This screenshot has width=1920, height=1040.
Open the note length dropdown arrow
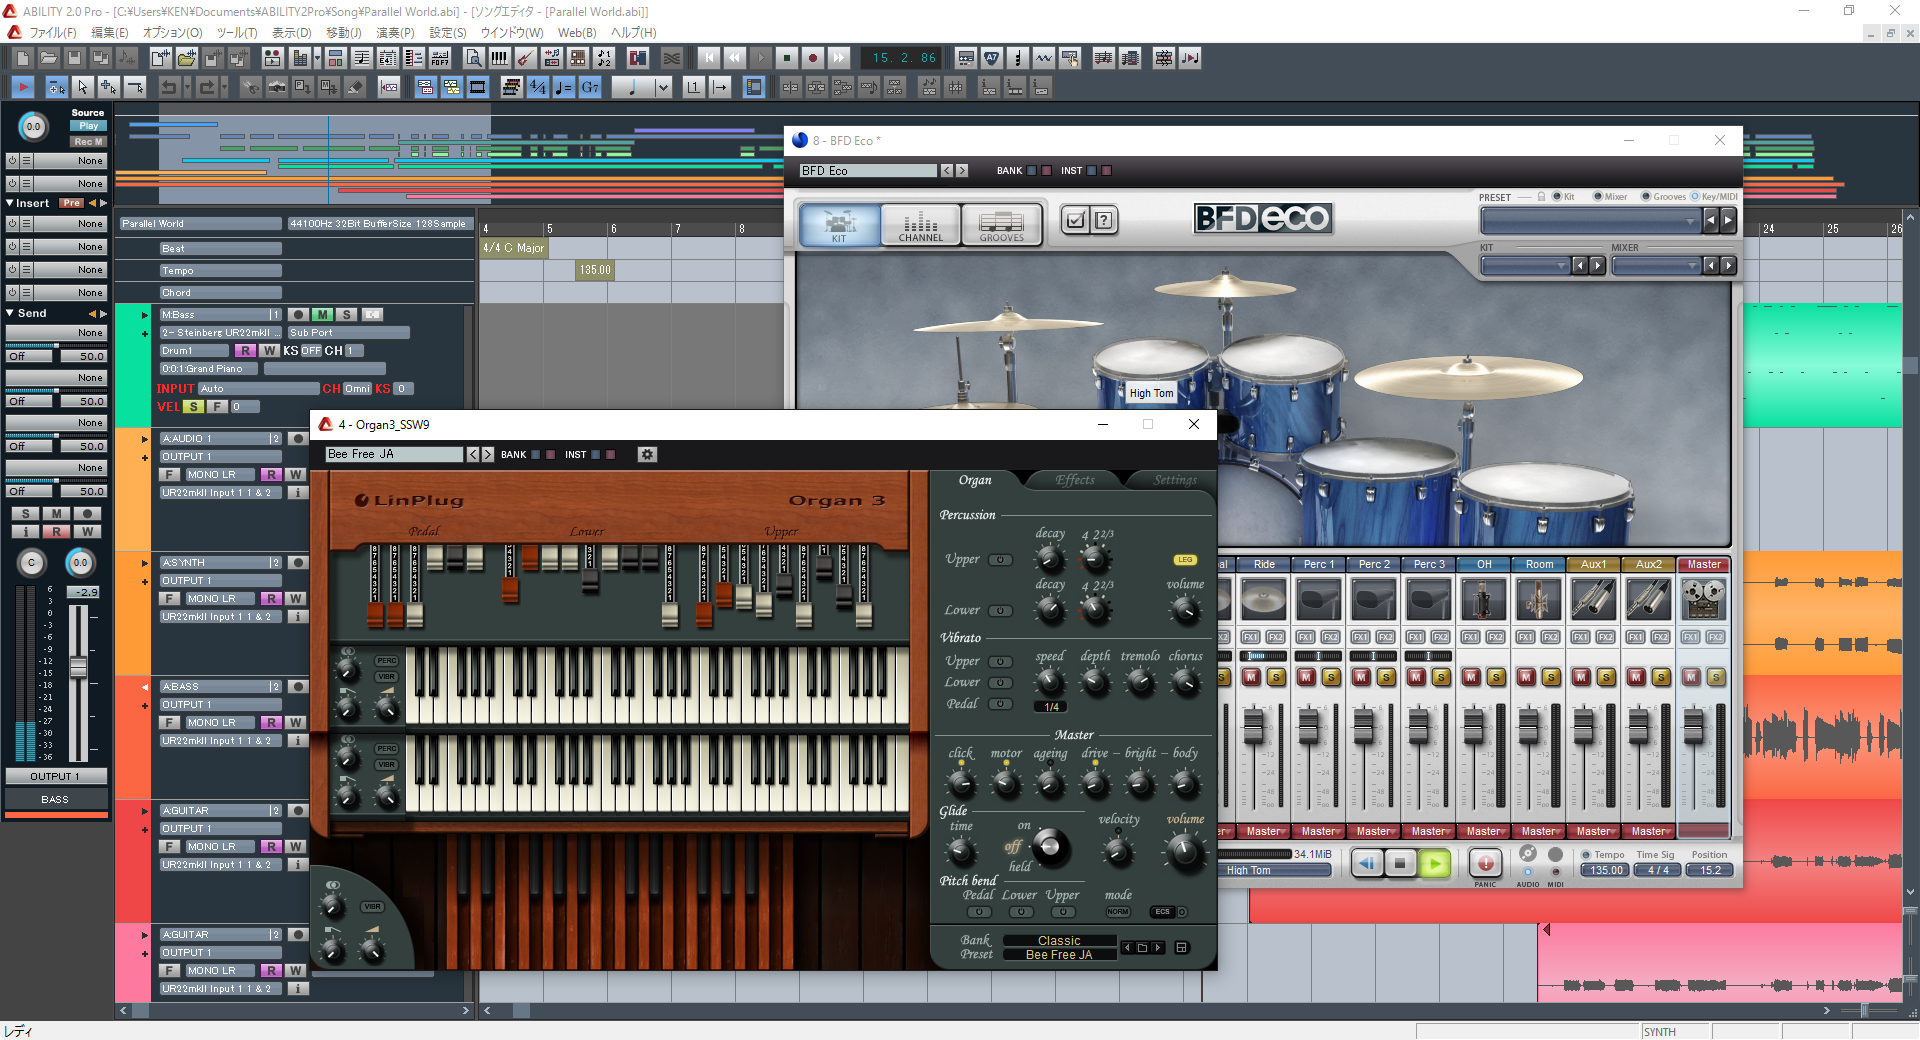click(x=662, y=88)
